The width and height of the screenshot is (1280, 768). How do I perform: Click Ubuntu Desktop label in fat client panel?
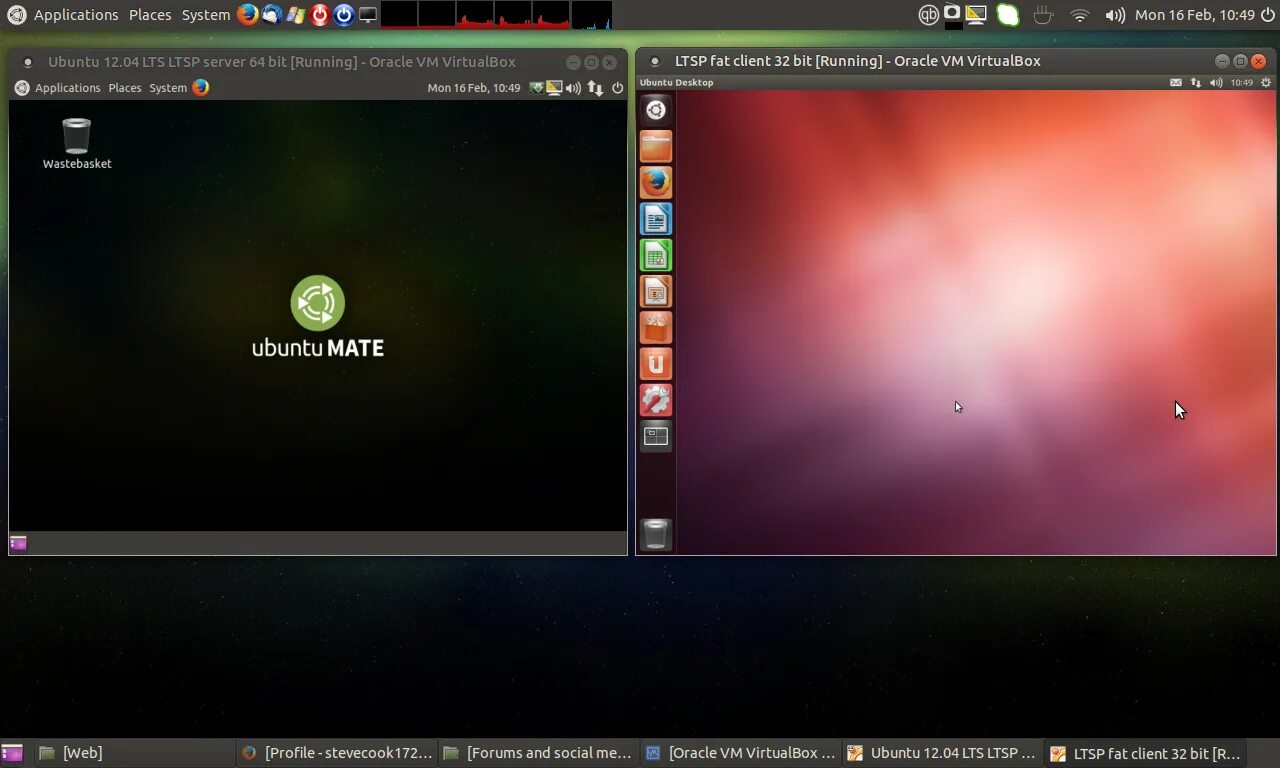[x=676, y=83]
